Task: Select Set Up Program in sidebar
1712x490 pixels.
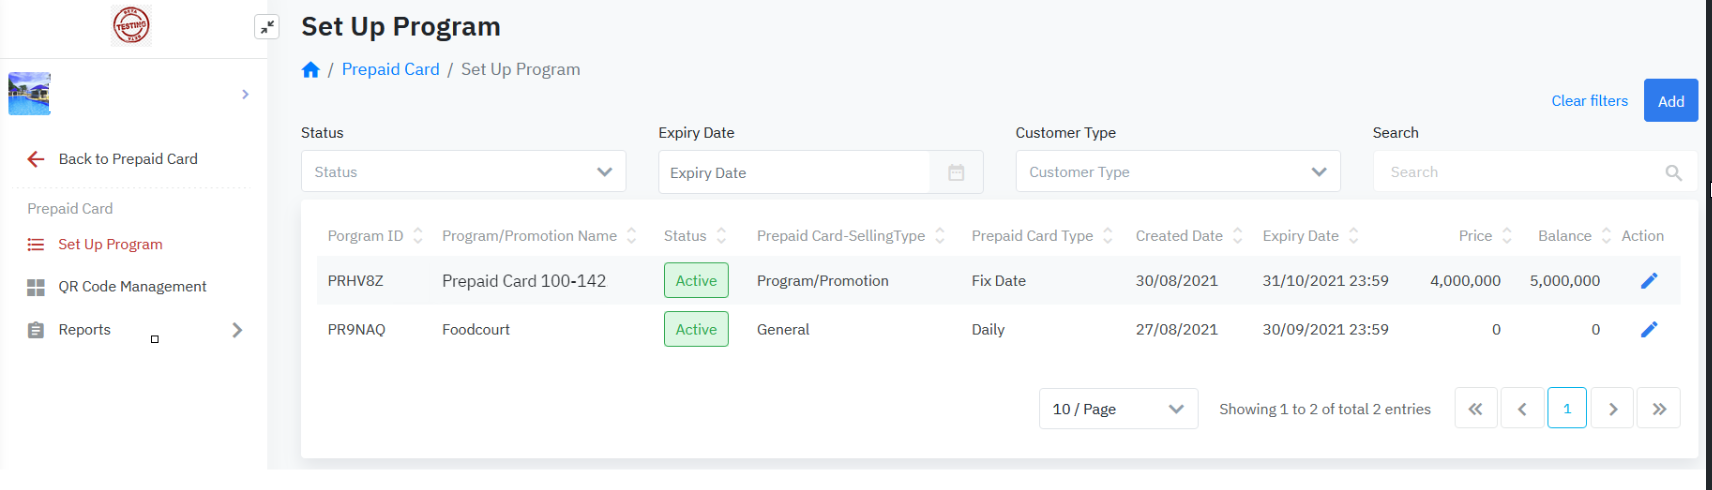Action: click(x=110, y=245)
